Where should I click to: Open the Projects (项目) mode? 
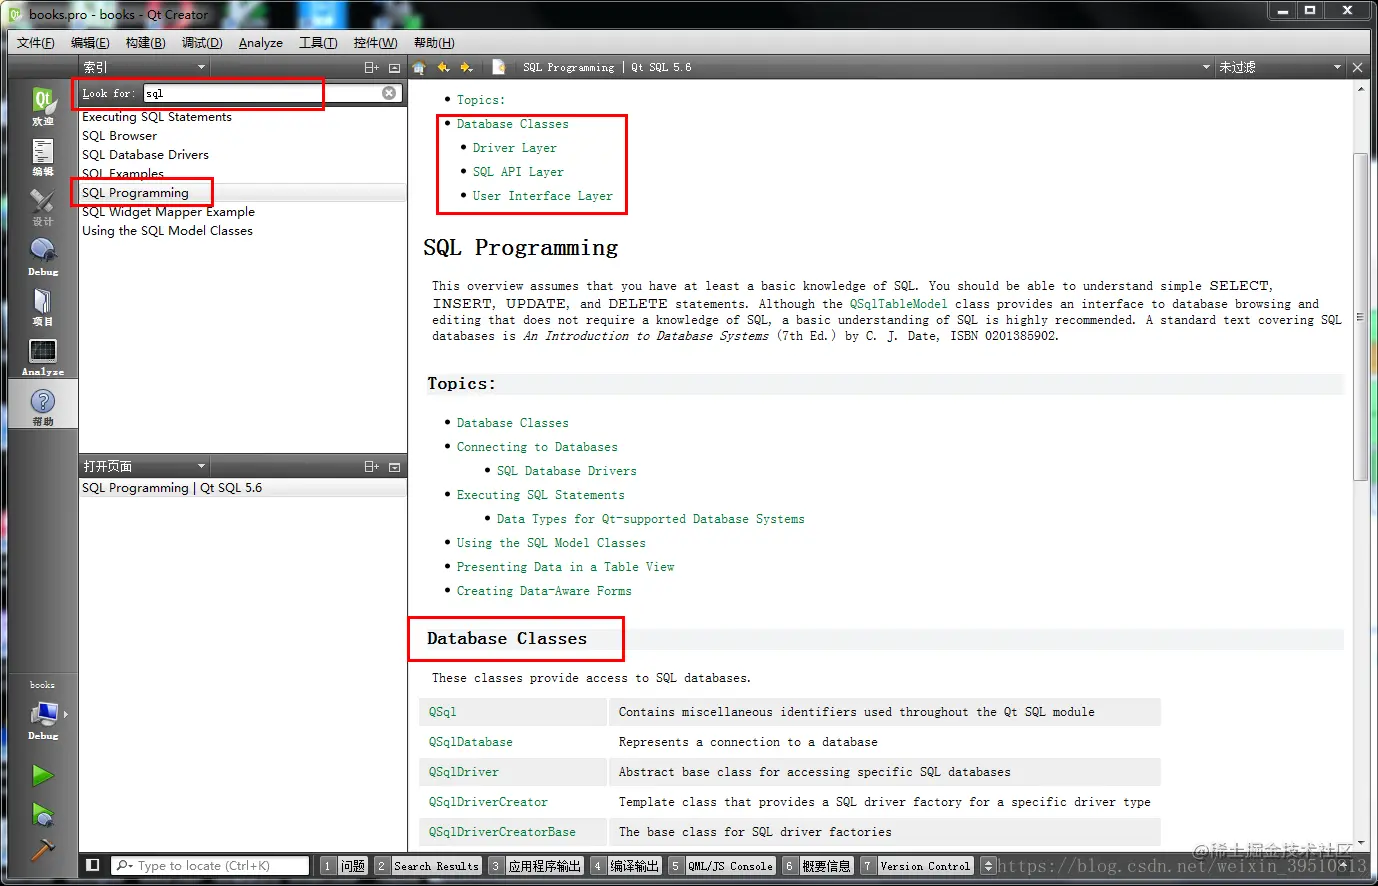click(43, 306)
